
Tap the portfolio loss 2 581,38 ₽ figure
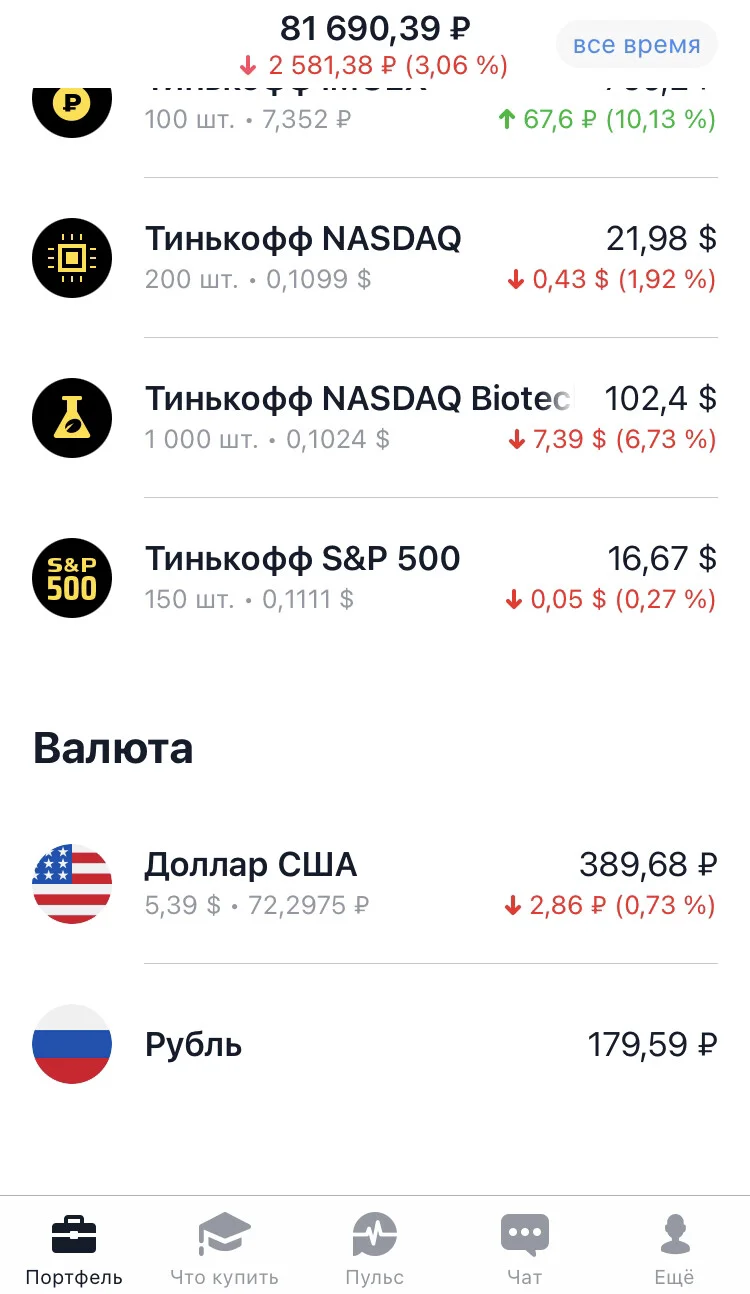[x=334, y=66]
